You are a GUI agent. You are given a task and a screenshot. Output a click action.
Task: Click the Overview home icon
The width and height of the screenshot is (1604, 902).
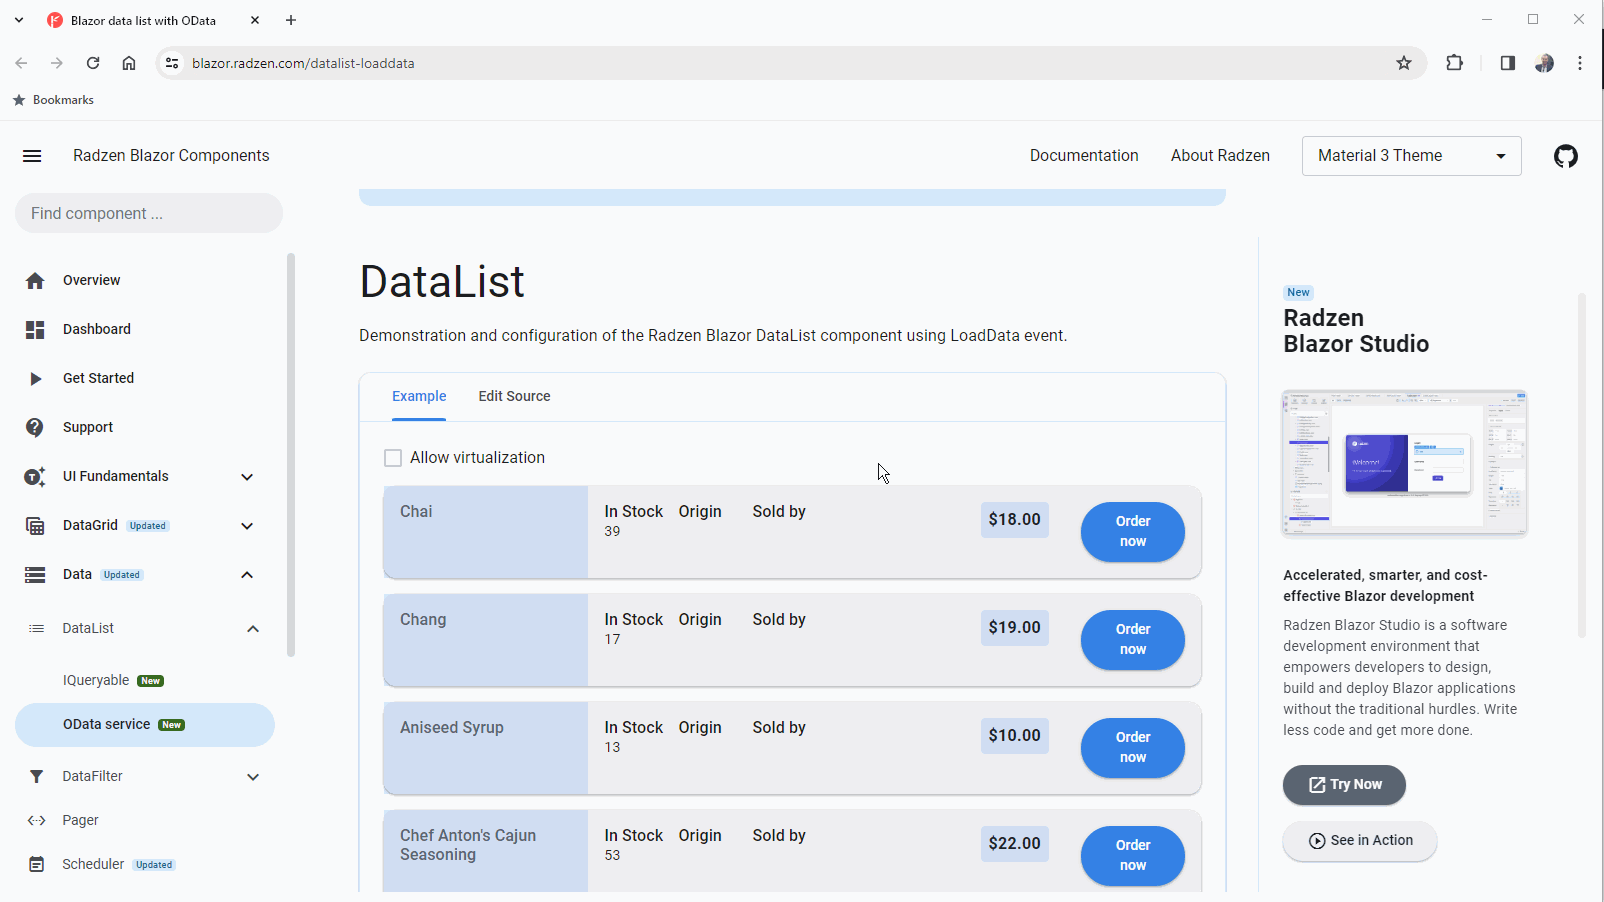35,281
